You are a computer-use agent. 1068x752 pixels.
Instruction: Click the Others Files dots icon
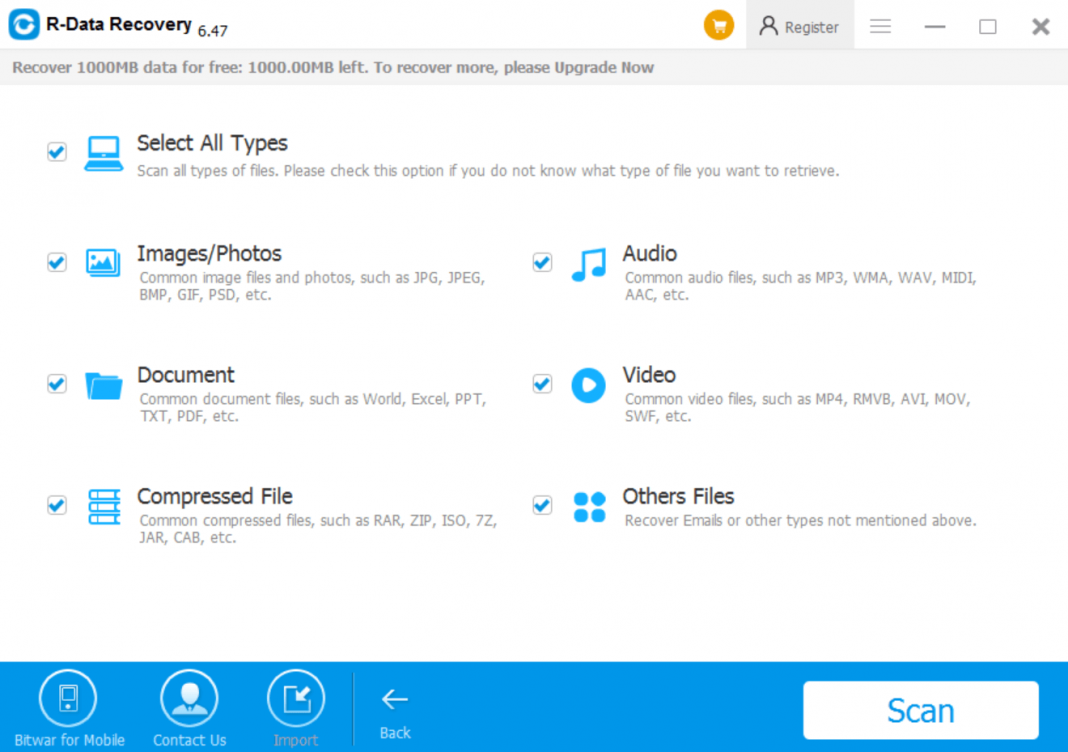(x=588, y=507)
